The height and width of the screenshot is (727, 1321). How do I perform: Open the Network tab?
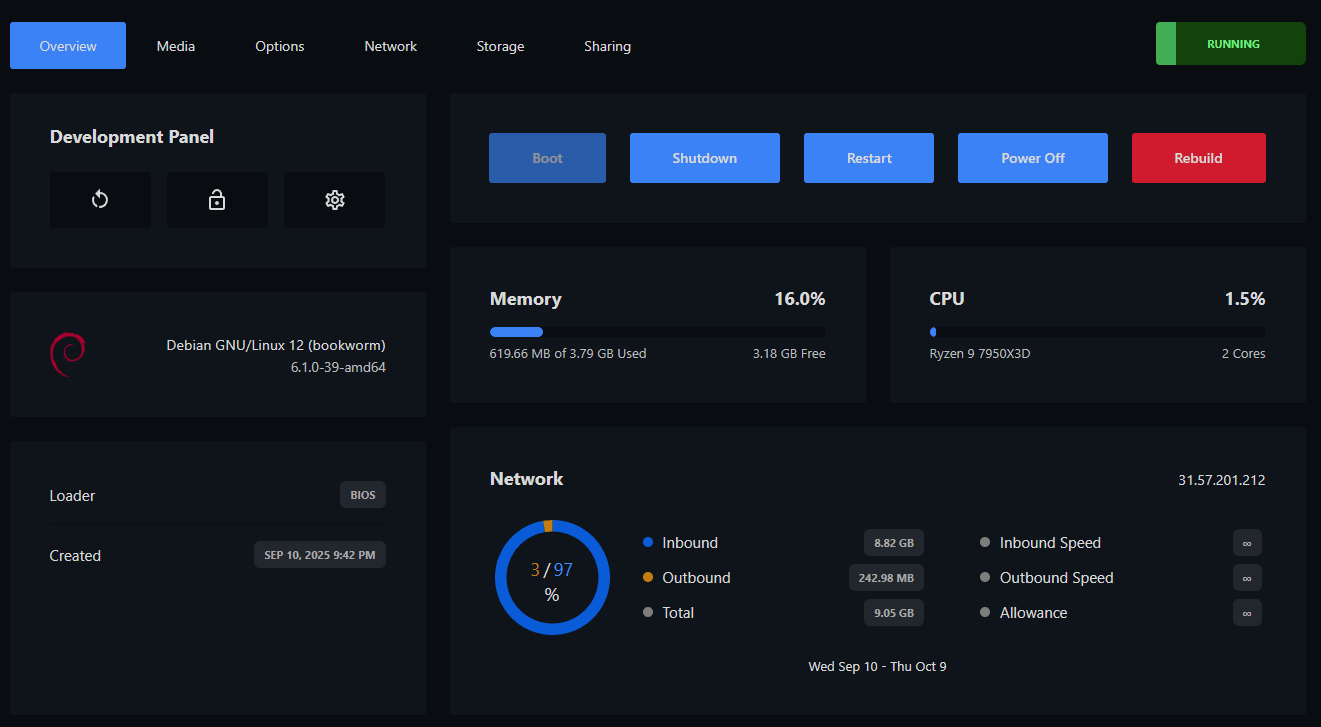pyautogui.click(x=390, y=46)
